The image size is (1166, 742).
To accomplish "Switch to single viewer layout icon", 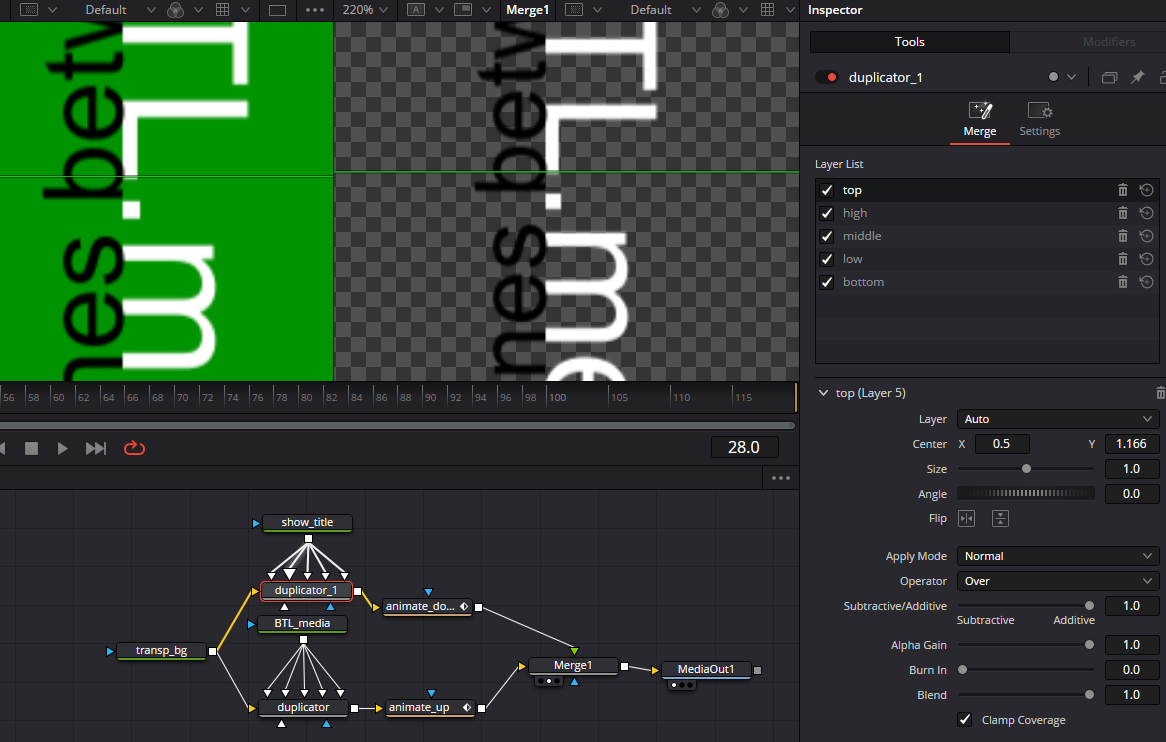I will tap(277, 10).
